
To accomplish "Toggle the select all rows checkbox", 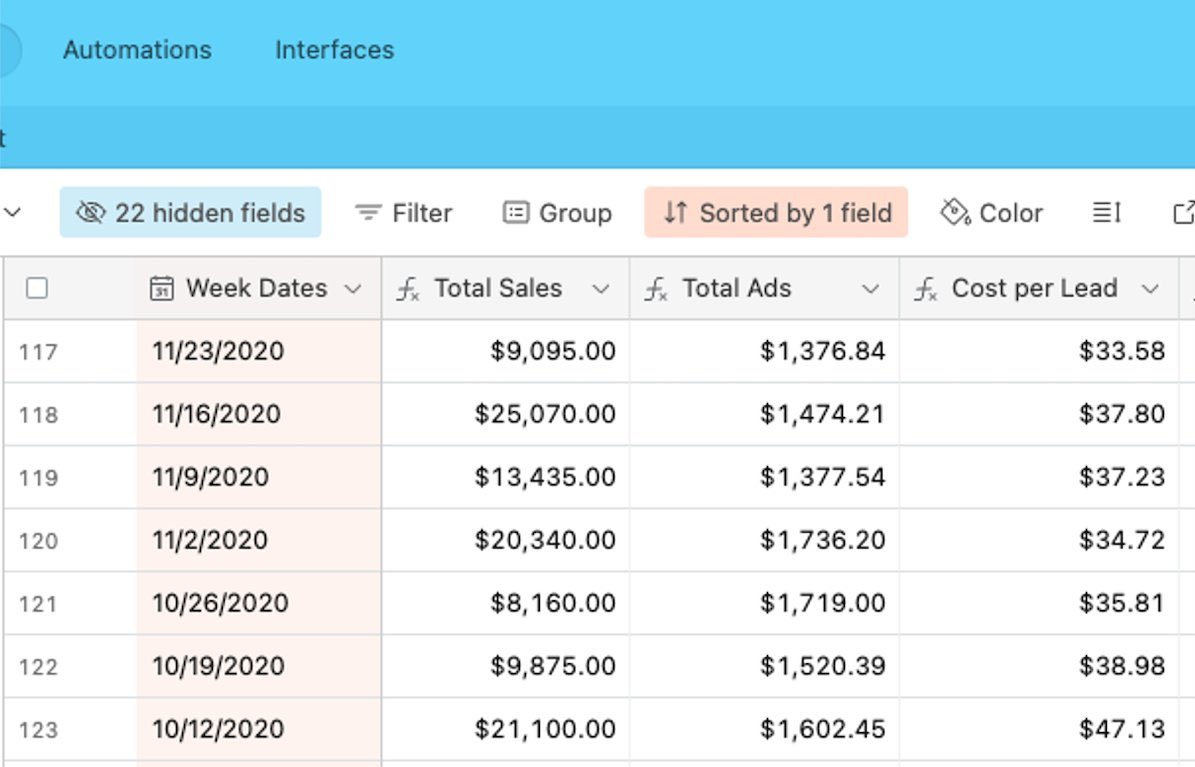I will pos(37,288).
